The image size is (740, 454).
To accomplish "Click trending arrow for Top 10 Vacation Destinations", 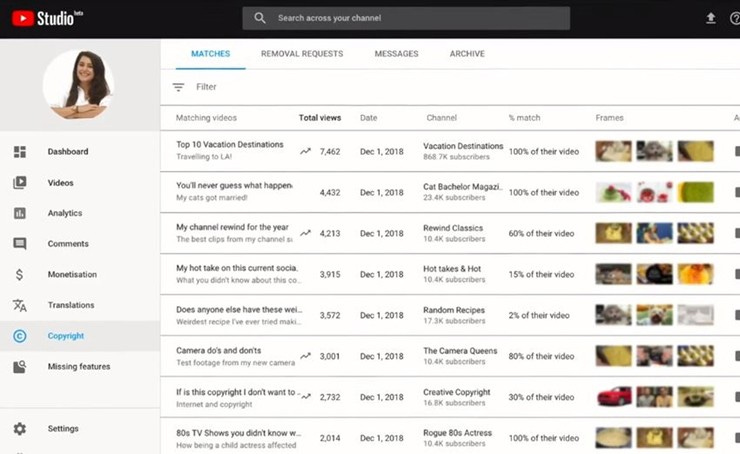I will click(305, 151).
